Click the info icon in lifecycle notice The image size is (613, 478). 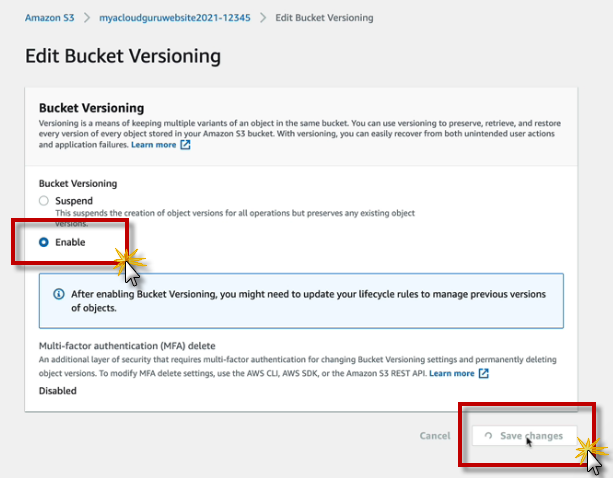(x=56, y=295)
